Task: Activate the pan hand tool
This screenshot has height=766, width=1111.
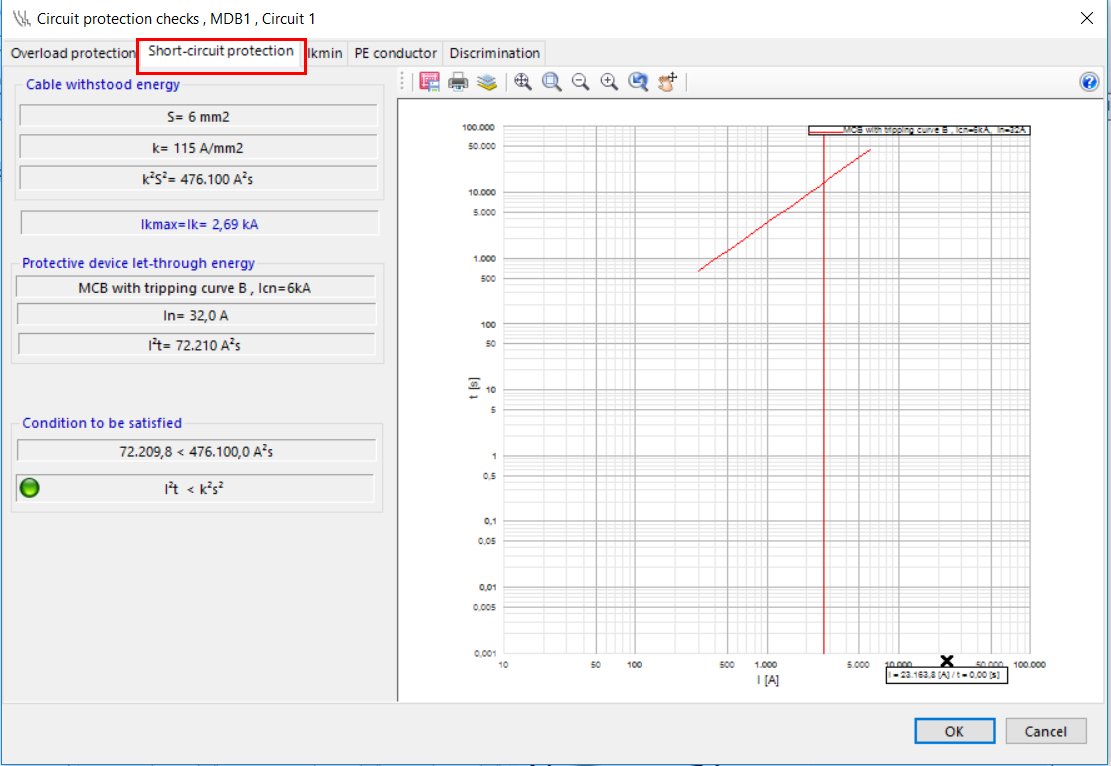Action: [x=667, y=82]
